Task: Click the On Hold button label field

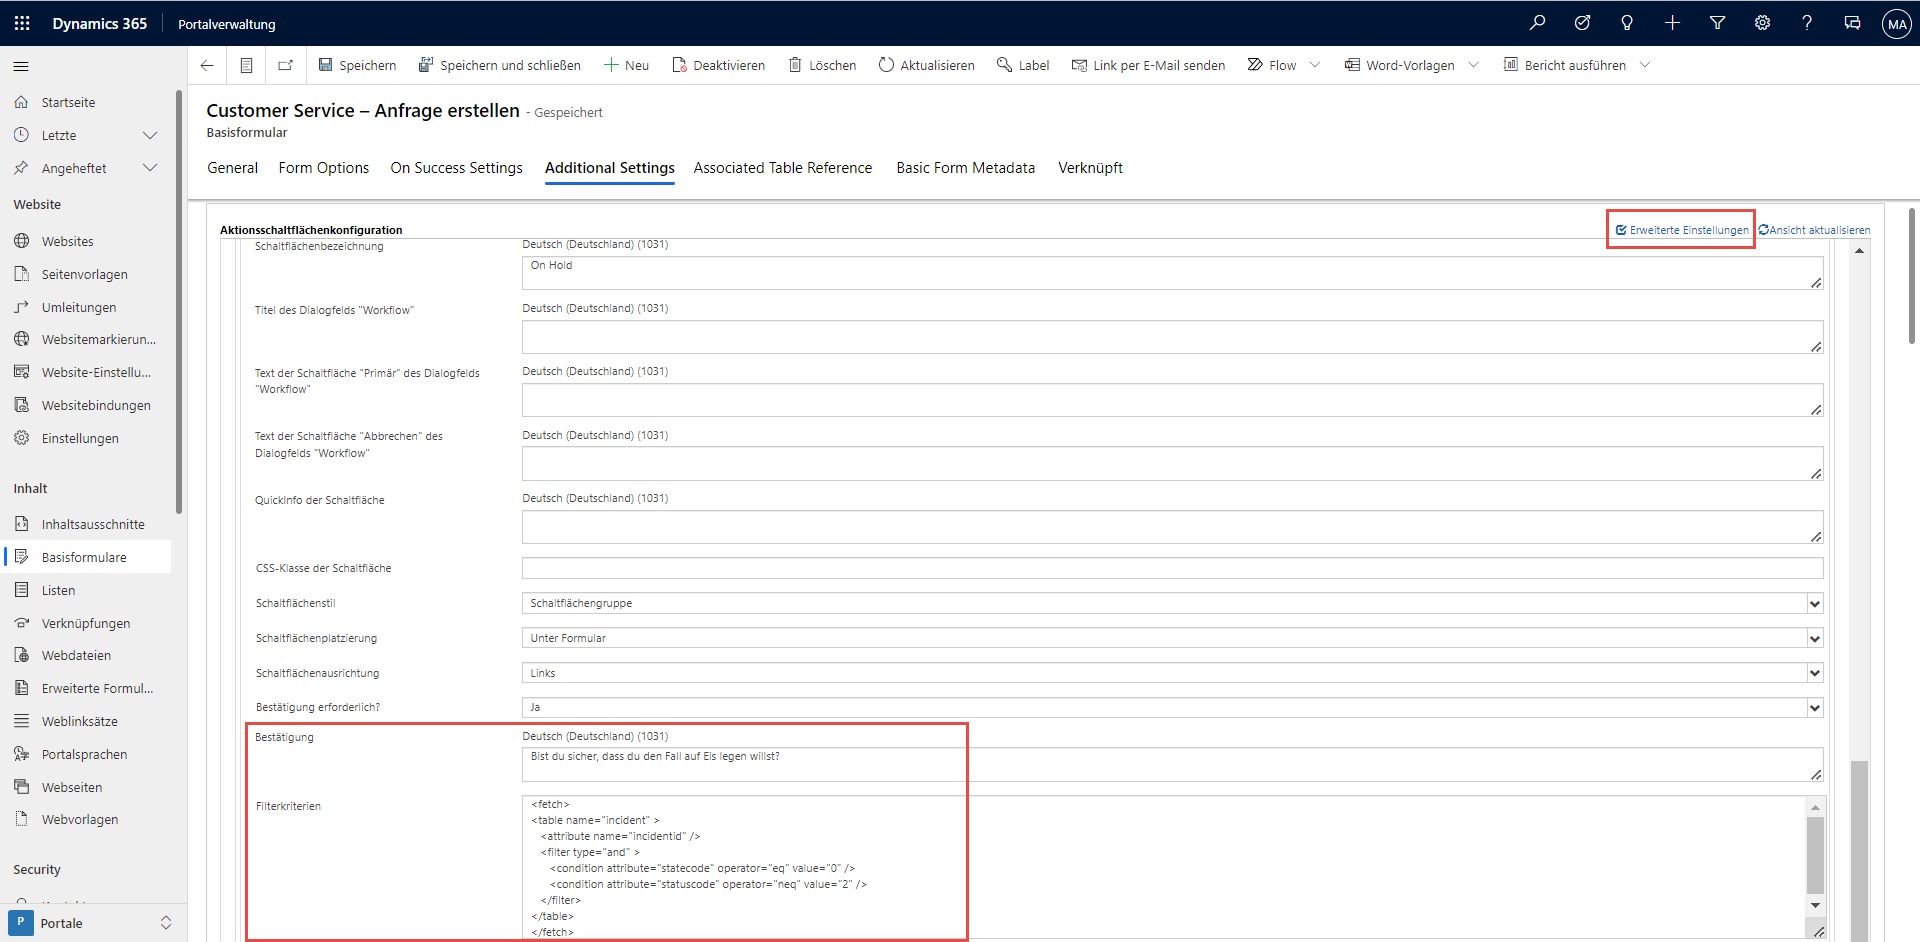Action: click(x=1172, y=273)
